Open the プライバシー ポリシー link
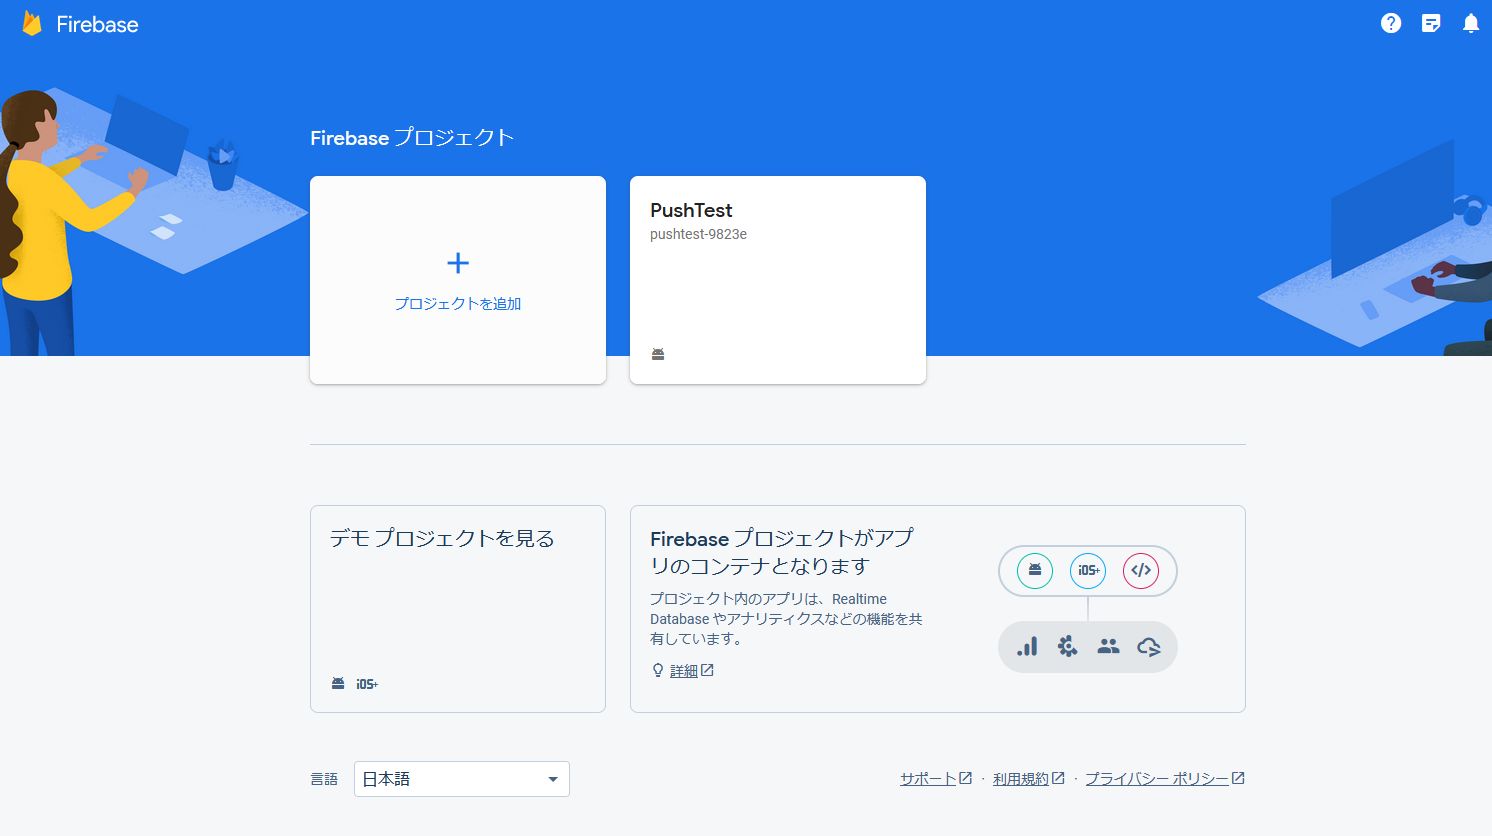The image size is (1492, 836). (1157, 779)
